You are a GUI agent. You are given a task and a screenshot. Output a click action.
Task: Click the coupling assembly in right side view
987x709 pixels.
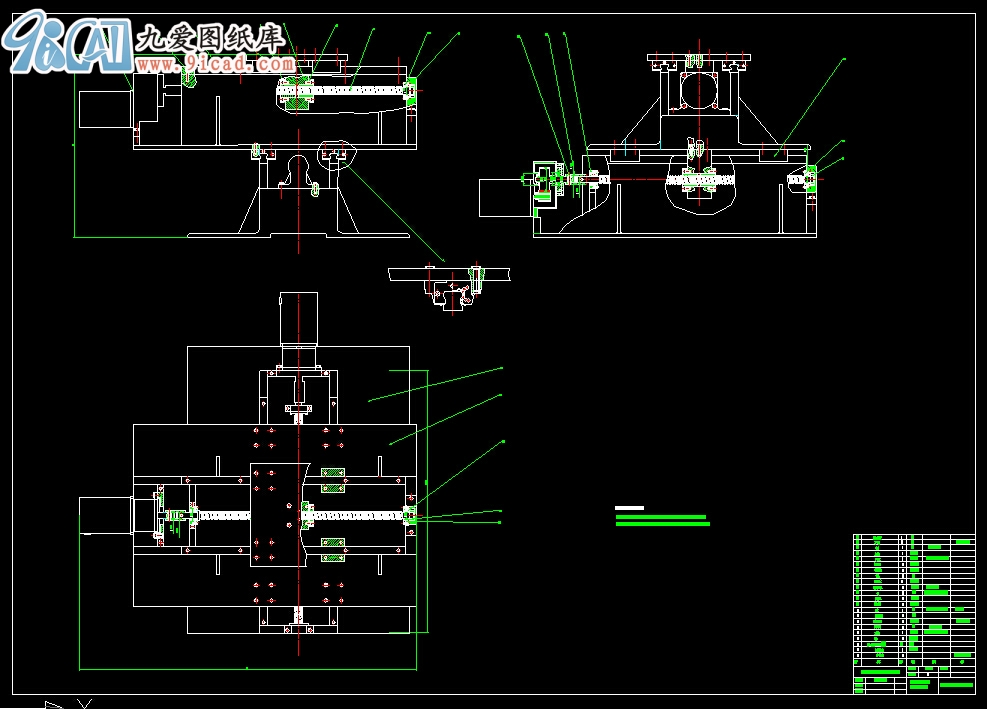548,183
